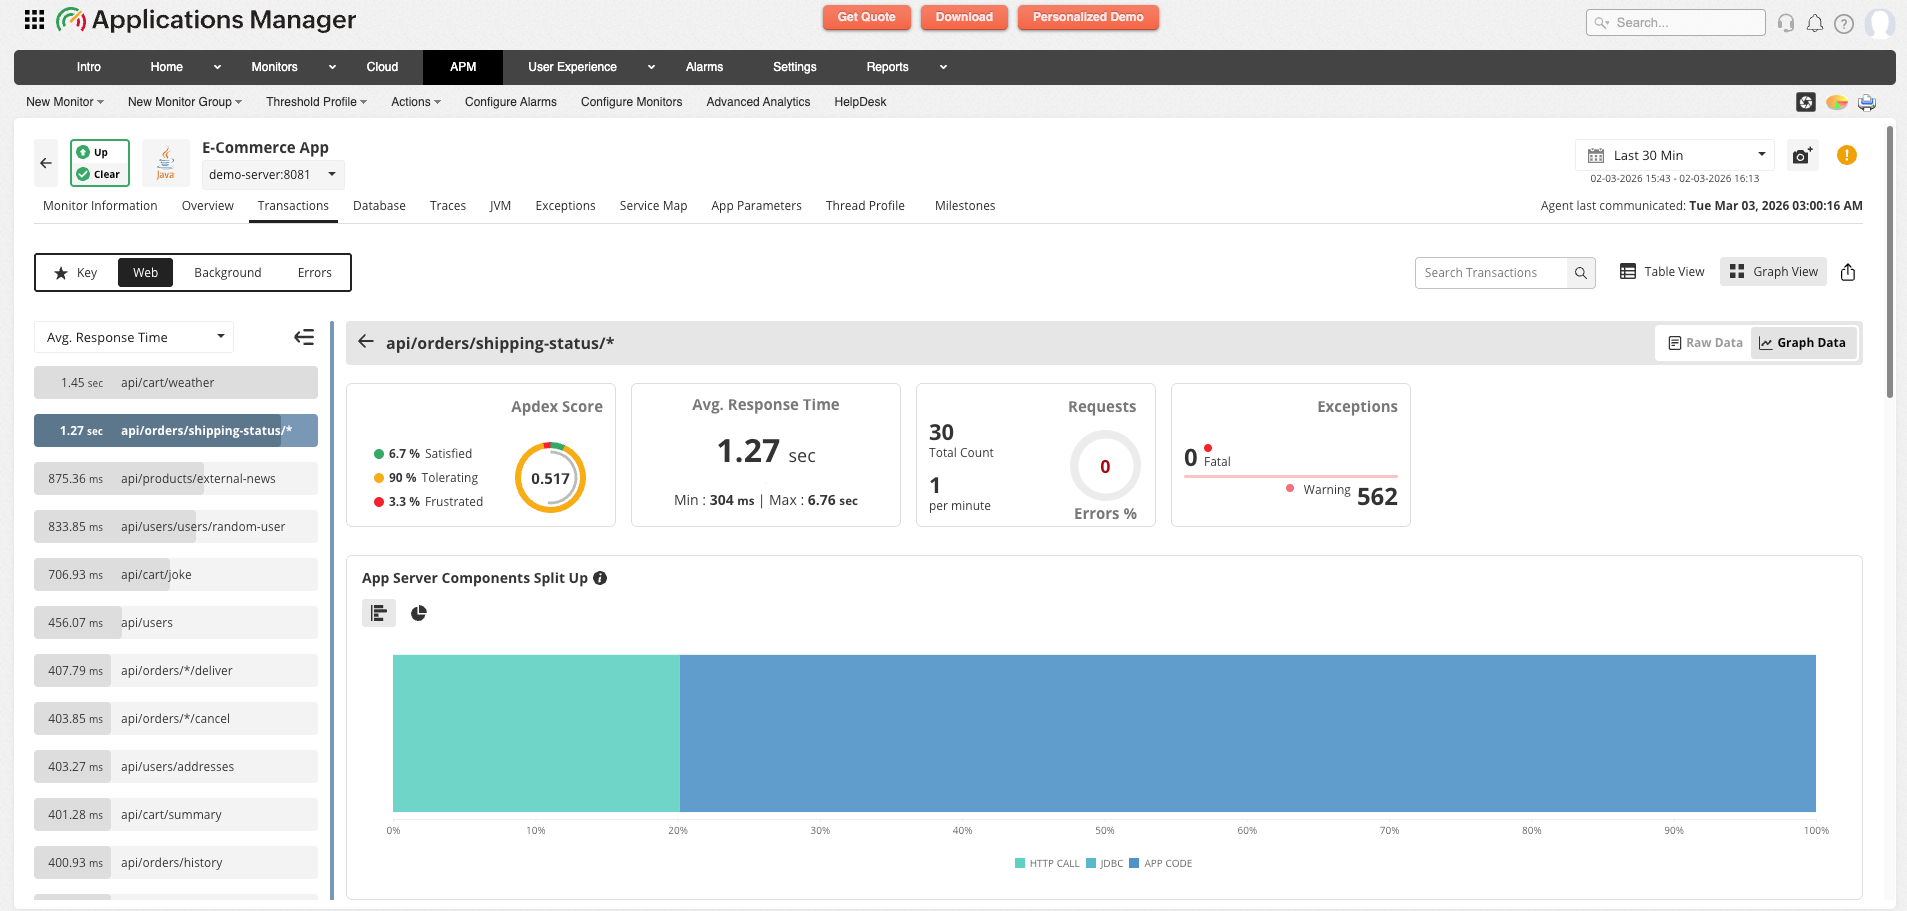Open the HelpDesk link
The width and height of the screenshot is (1907, 911).
pyautogui.click(x=860, y=102)
